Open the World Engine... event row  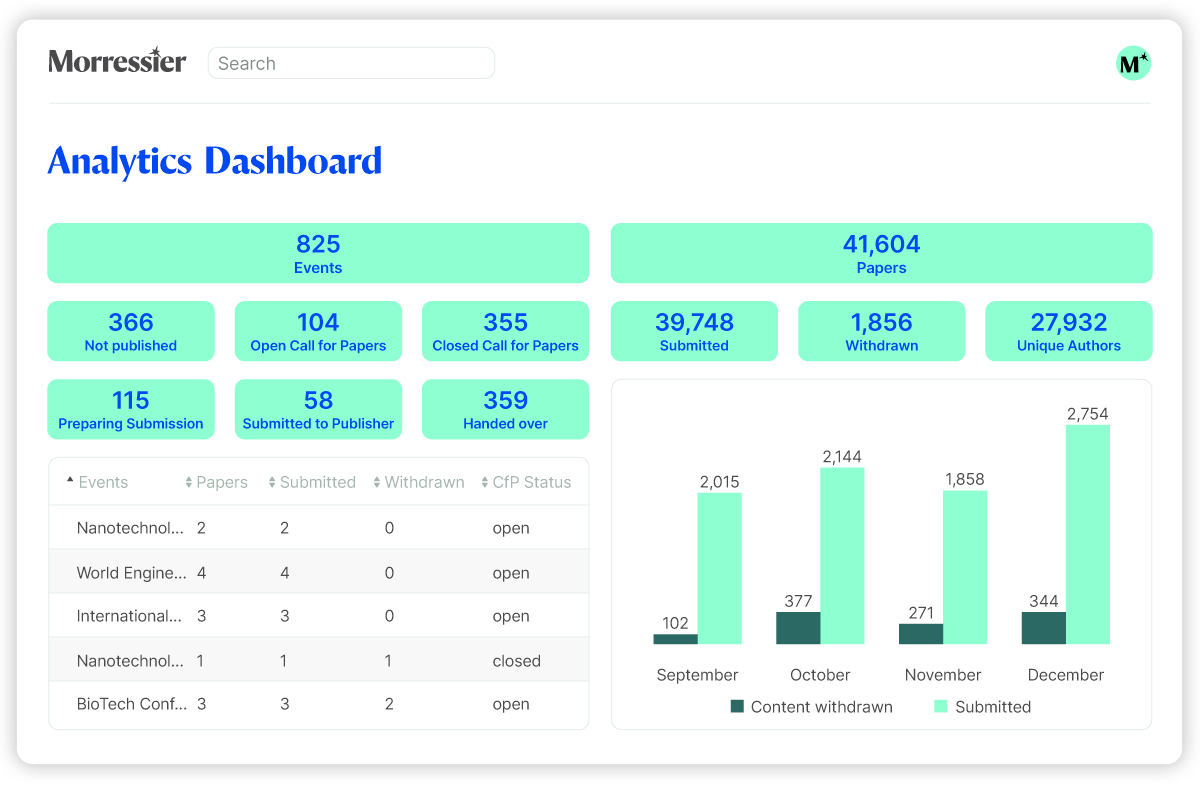pyautogui.click(x=318, y=573)
